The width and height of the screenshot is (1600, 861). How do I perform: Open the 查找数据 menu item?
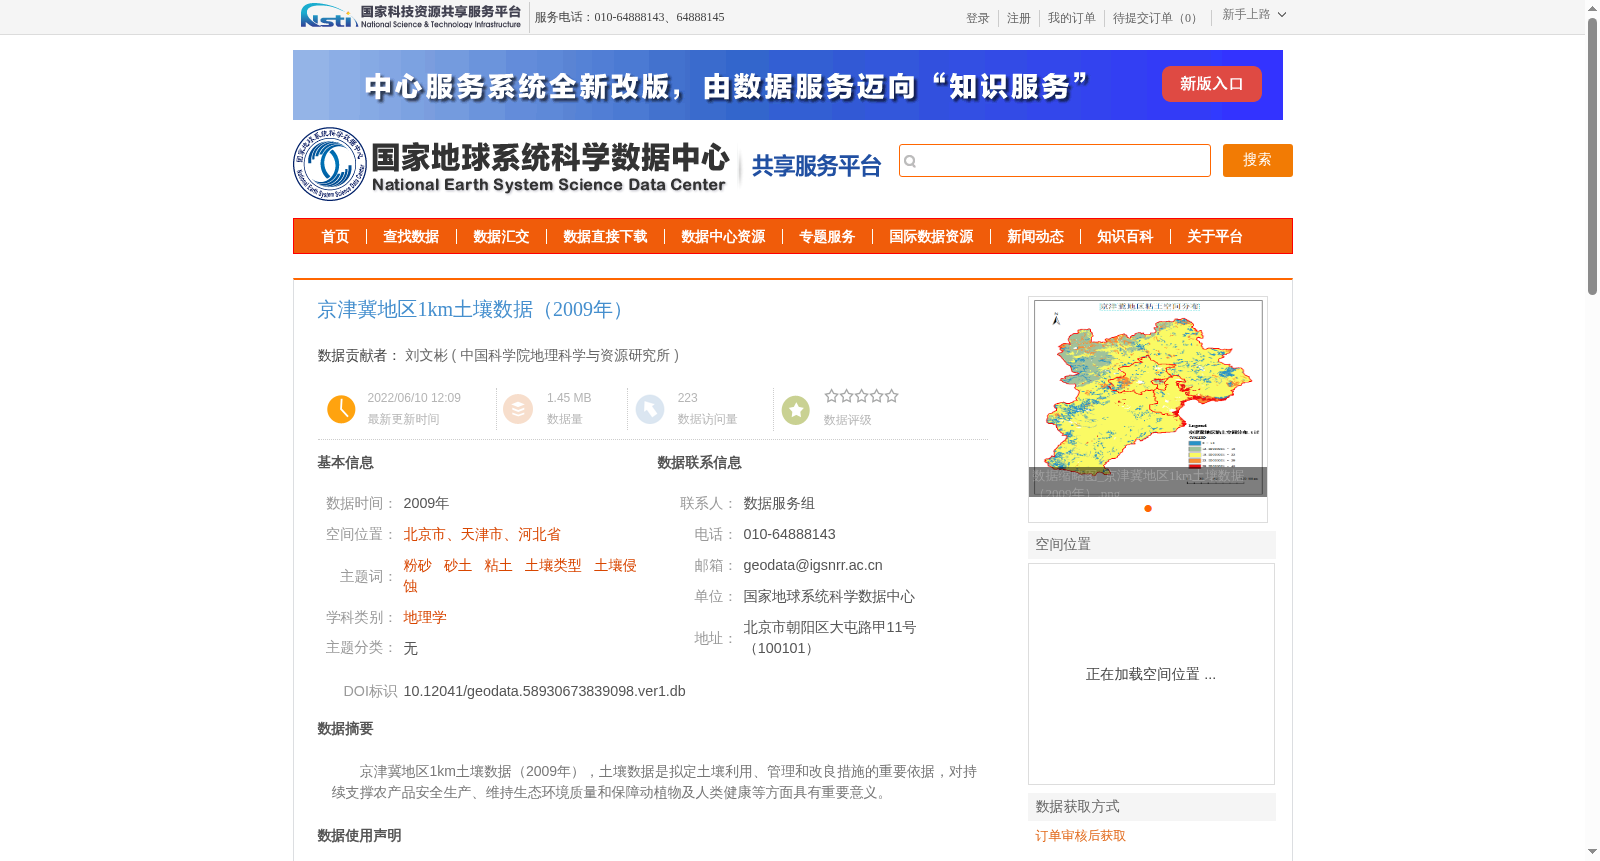pos(411,237)
